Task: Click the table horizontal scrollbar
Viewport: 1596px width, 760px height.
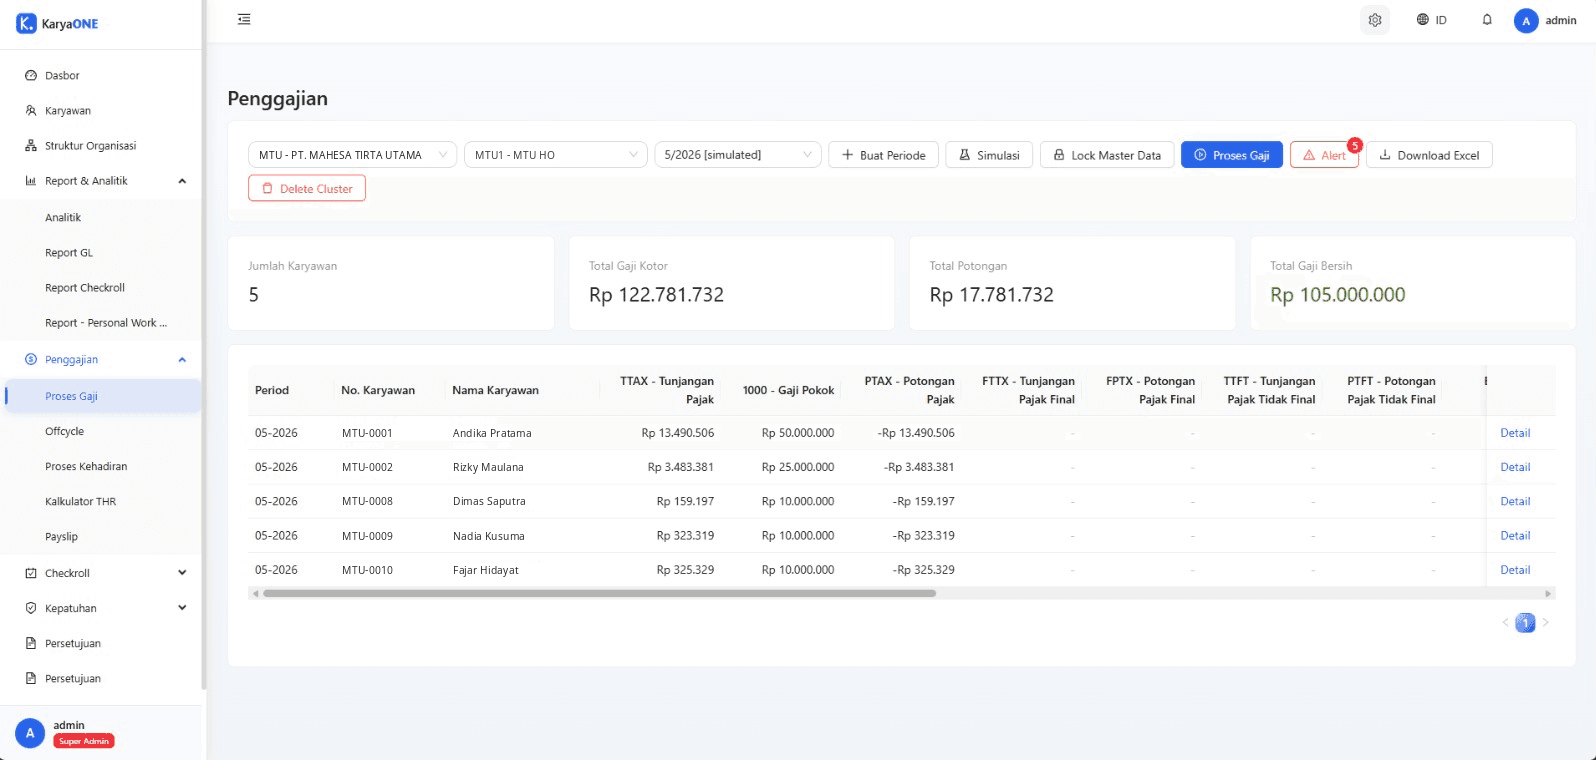Action: (599, 593)
